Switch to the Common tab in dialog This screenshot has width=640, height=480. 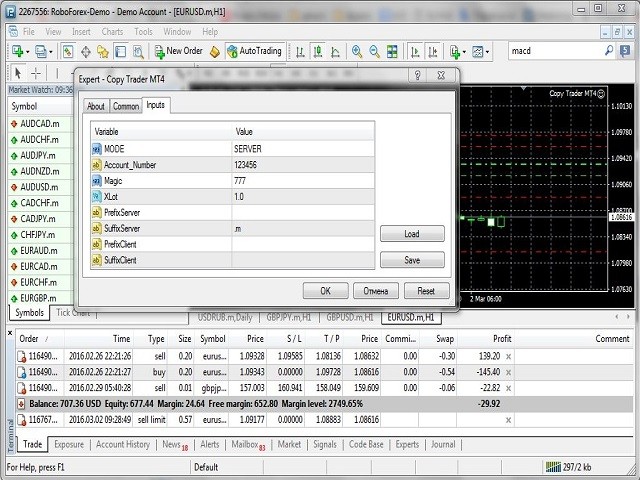(126, 106)
